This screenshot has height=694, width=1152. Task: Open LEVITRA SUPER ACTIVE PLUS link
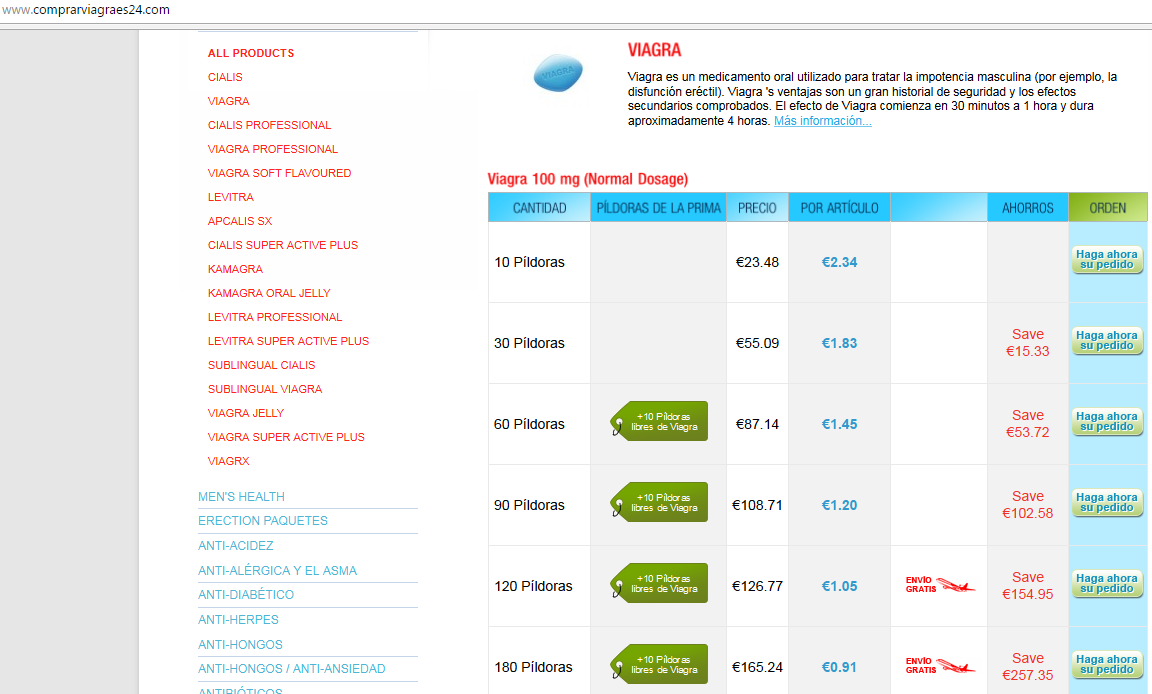tap(288, 341)
